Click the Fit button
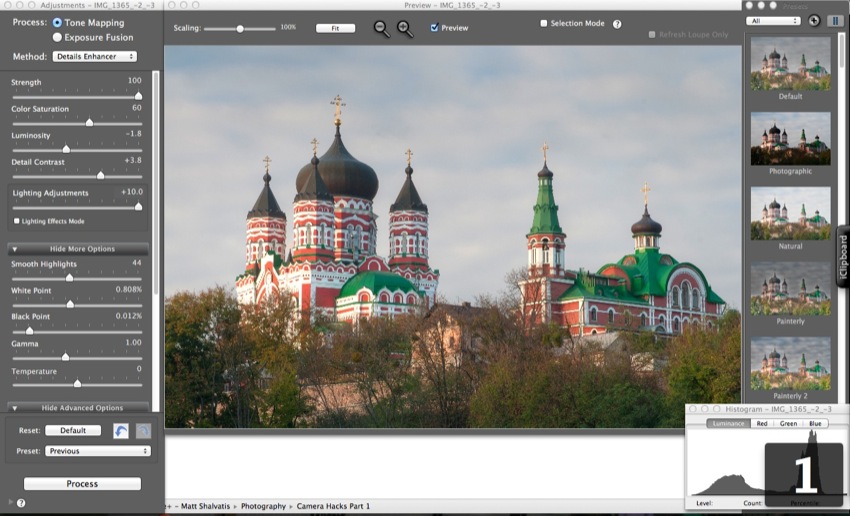Screen dimensions: 850x516 click(x=336, y=28)
